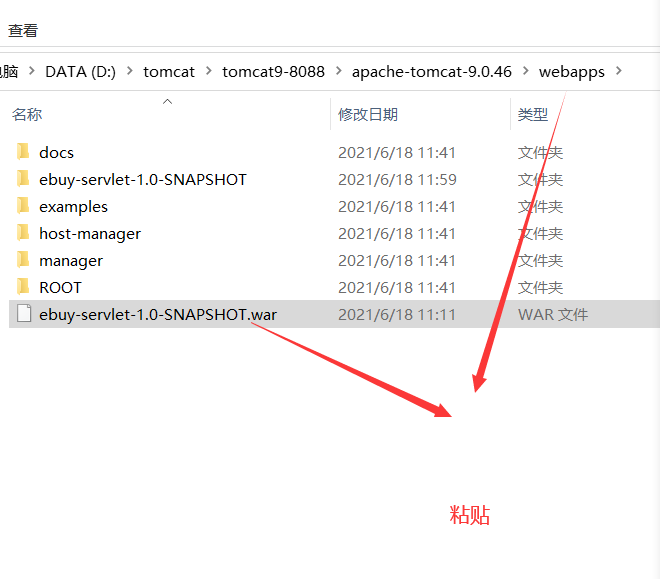Expand chevron before DATA (D:) breadcrumb
This screenshot has width=660, height=579.
[x=32, y=71]
